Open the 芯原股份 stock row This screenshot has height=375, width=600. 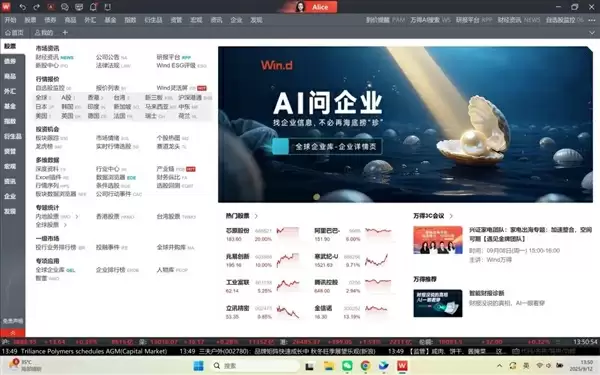point(262,235)
